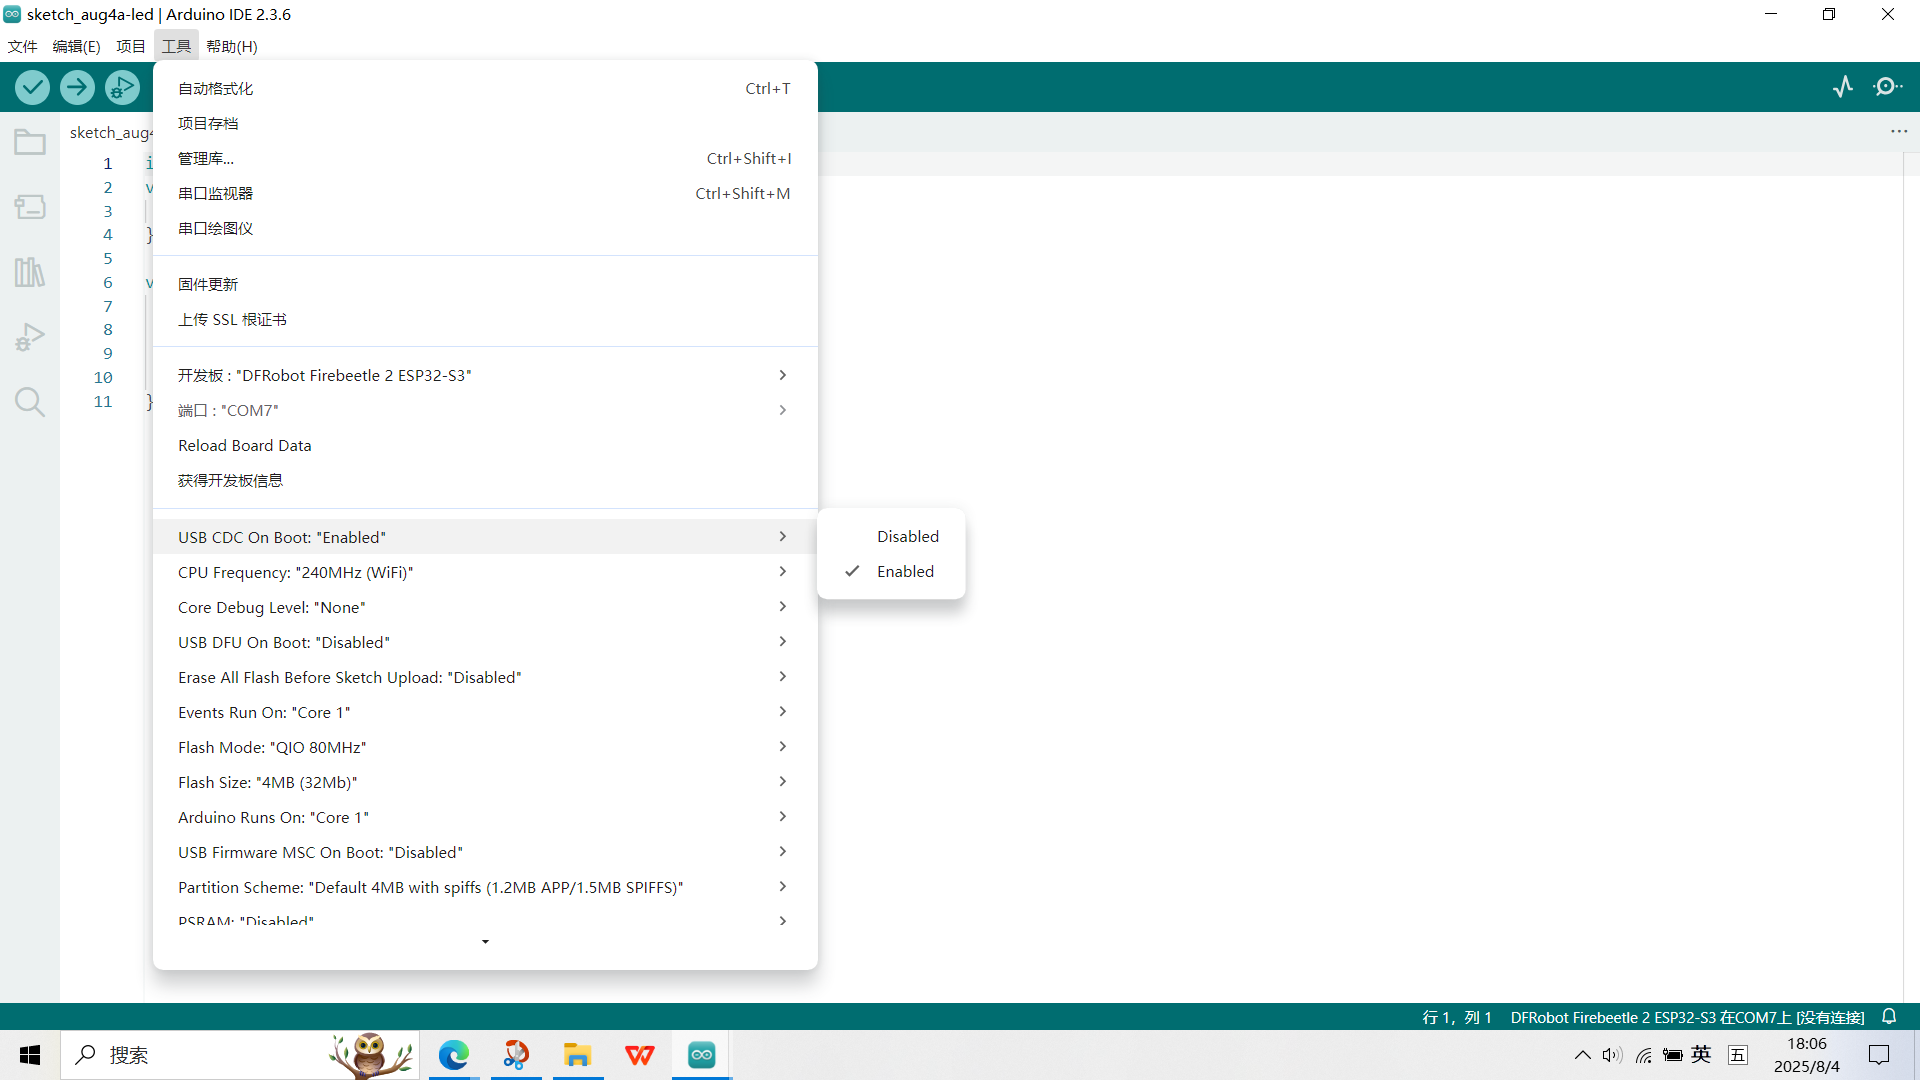
Task: Click the Windows taskbar search box
Action: click(240, 1055)
